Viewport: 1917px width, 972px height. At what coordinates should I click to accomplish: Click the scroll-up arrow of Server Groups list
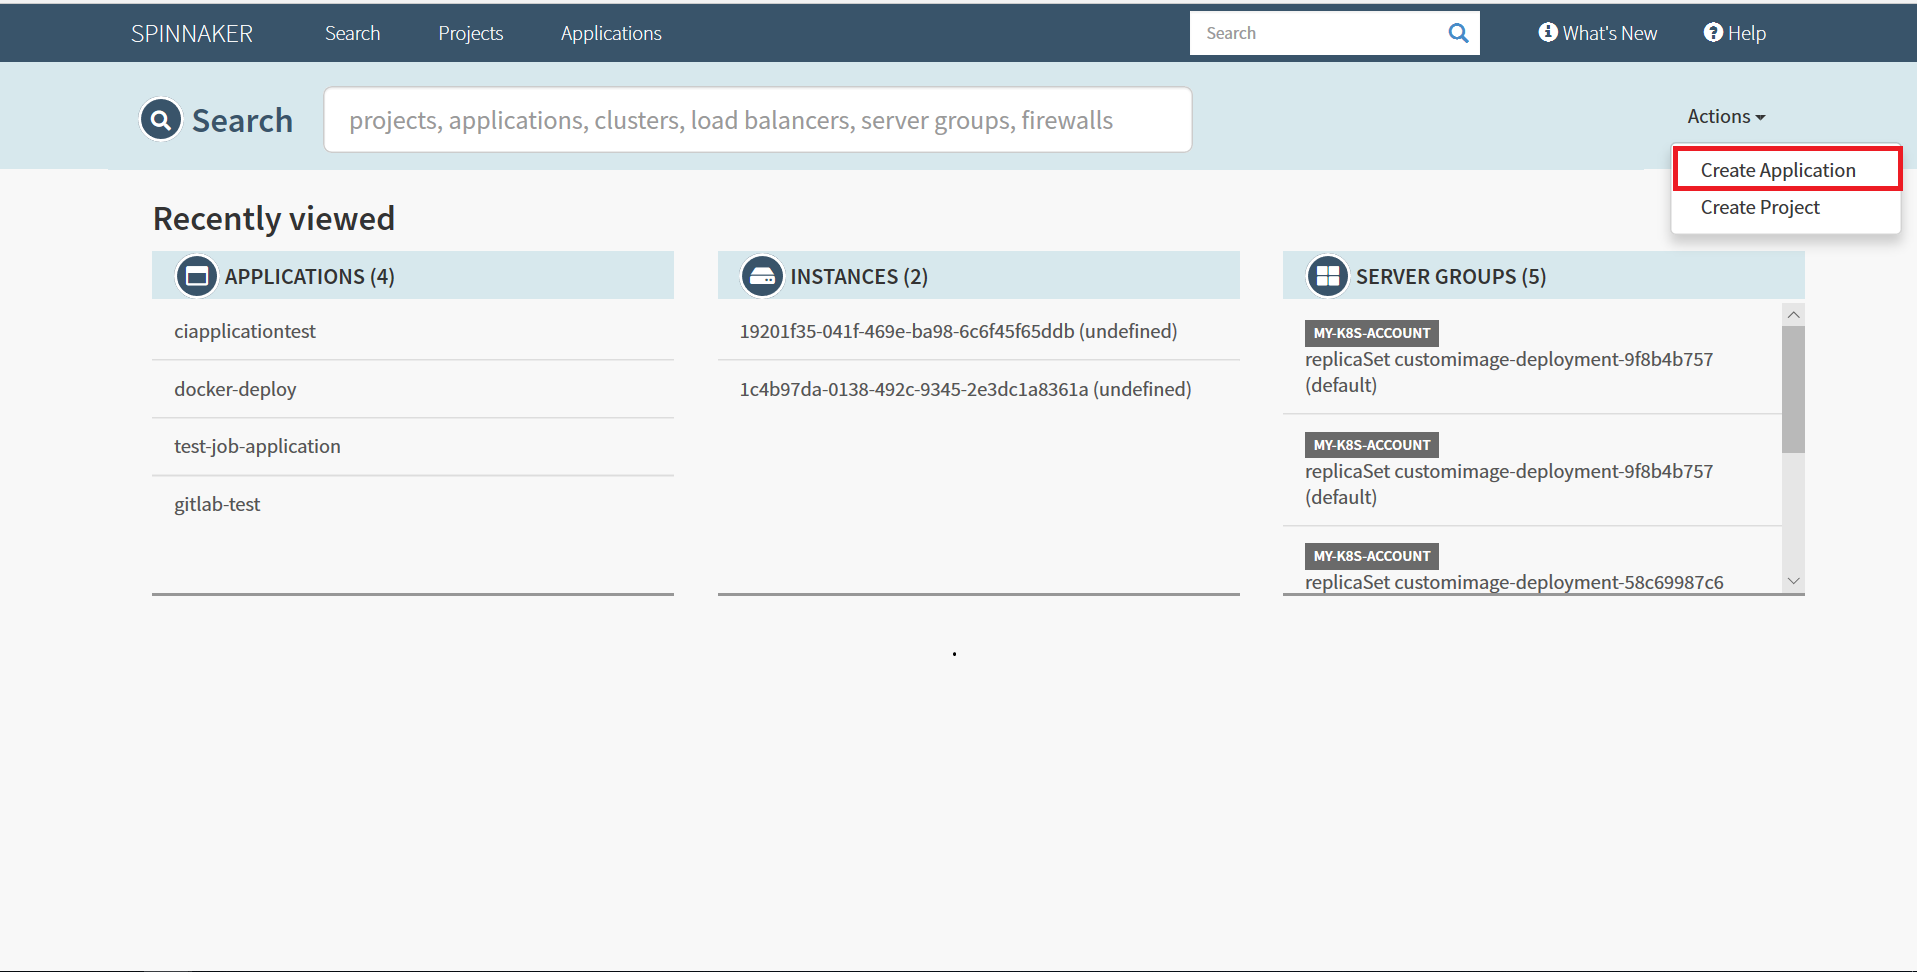[1793, 315]
